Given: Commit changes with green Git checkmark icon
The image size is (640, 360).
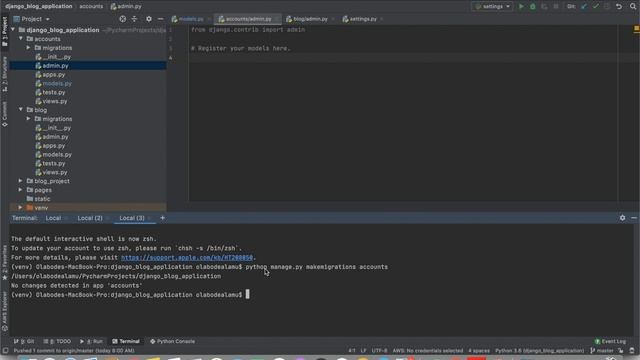Looking at the screenshot, I should [x=596, y=7].
